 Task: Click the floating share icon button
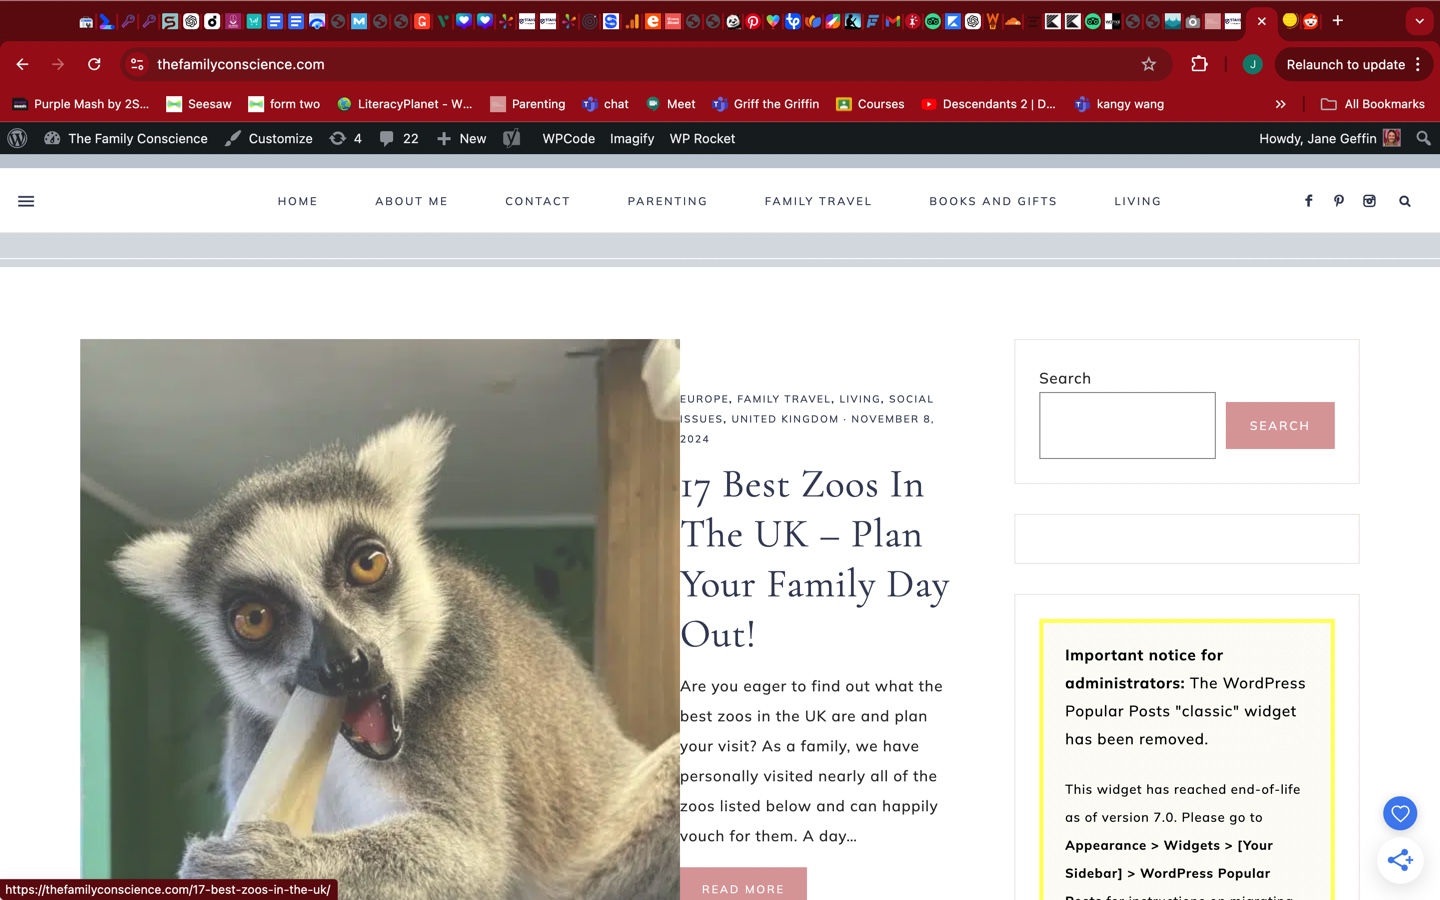pos(1400,860)
